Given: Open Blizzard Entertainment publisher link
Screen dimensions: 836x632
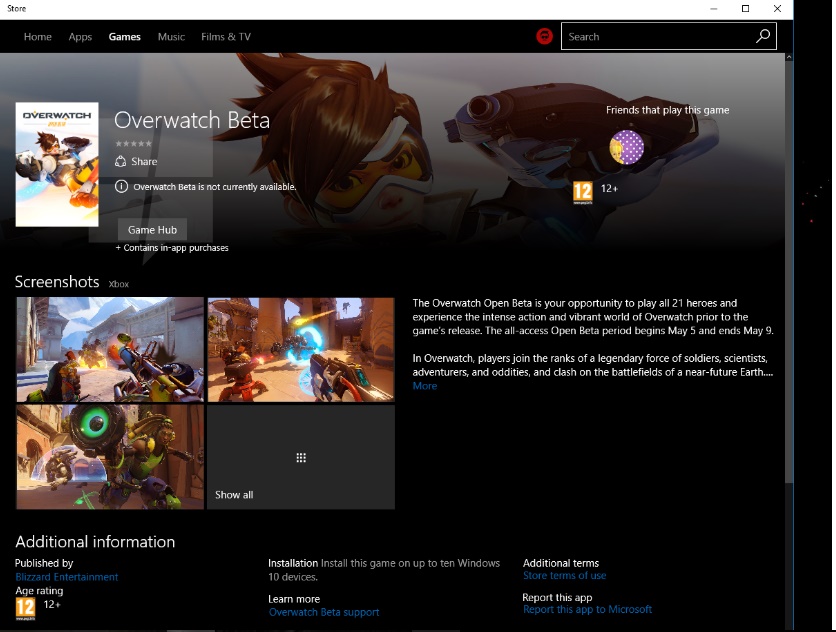Looking at the screenshot, I should point(67,577).
